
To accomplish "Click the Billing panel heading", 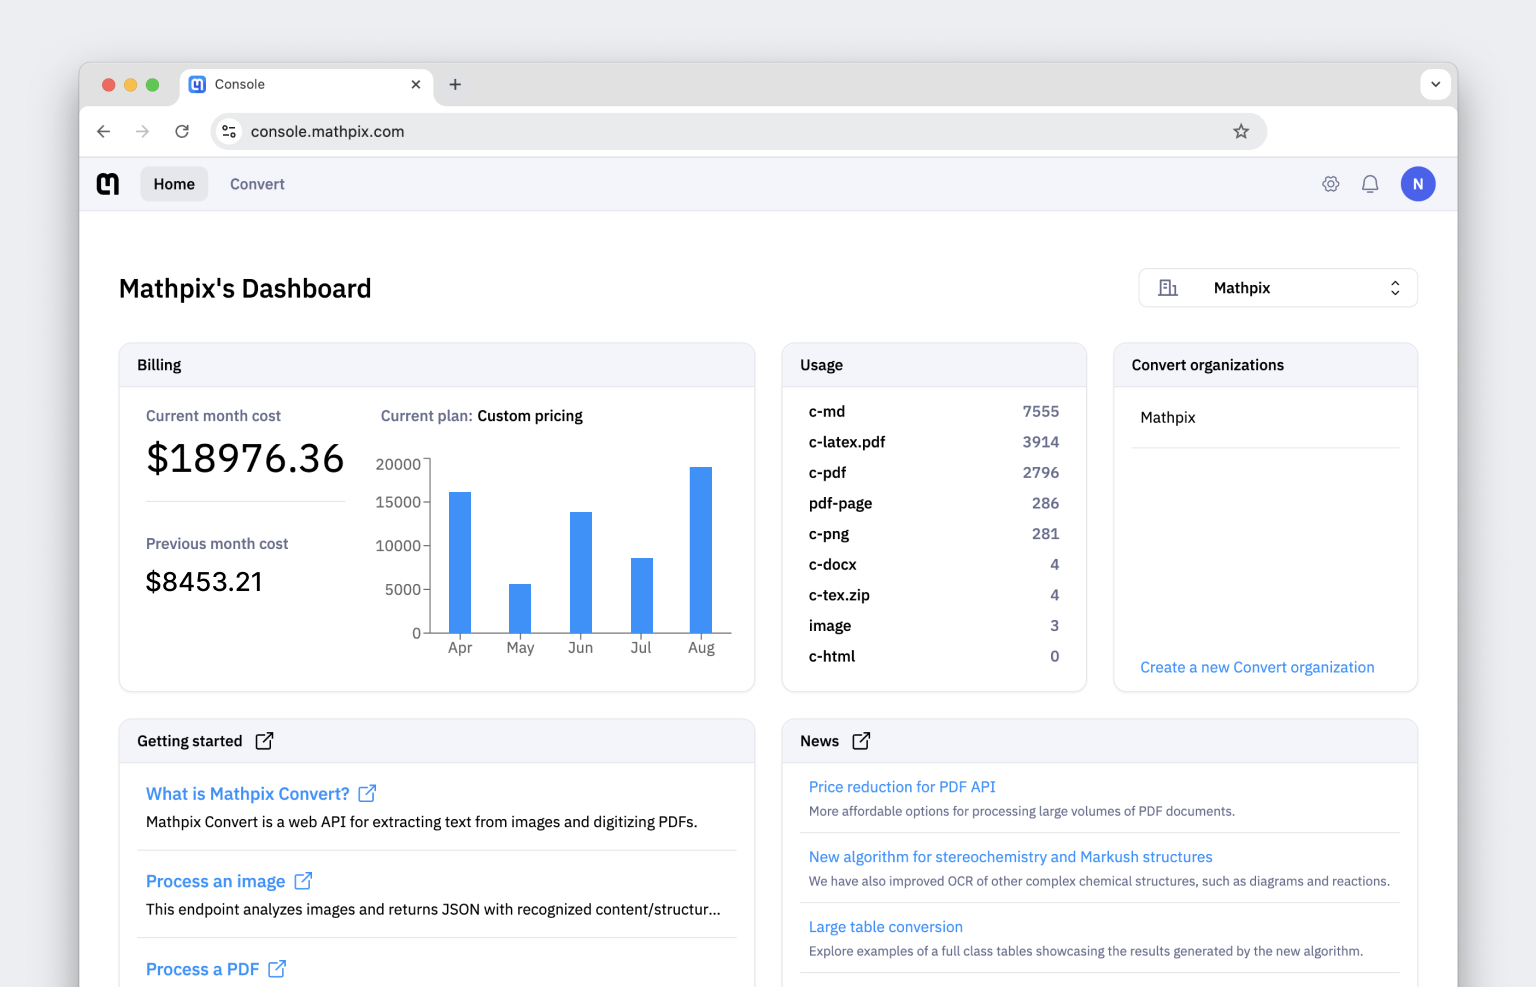I will [159, 365].
